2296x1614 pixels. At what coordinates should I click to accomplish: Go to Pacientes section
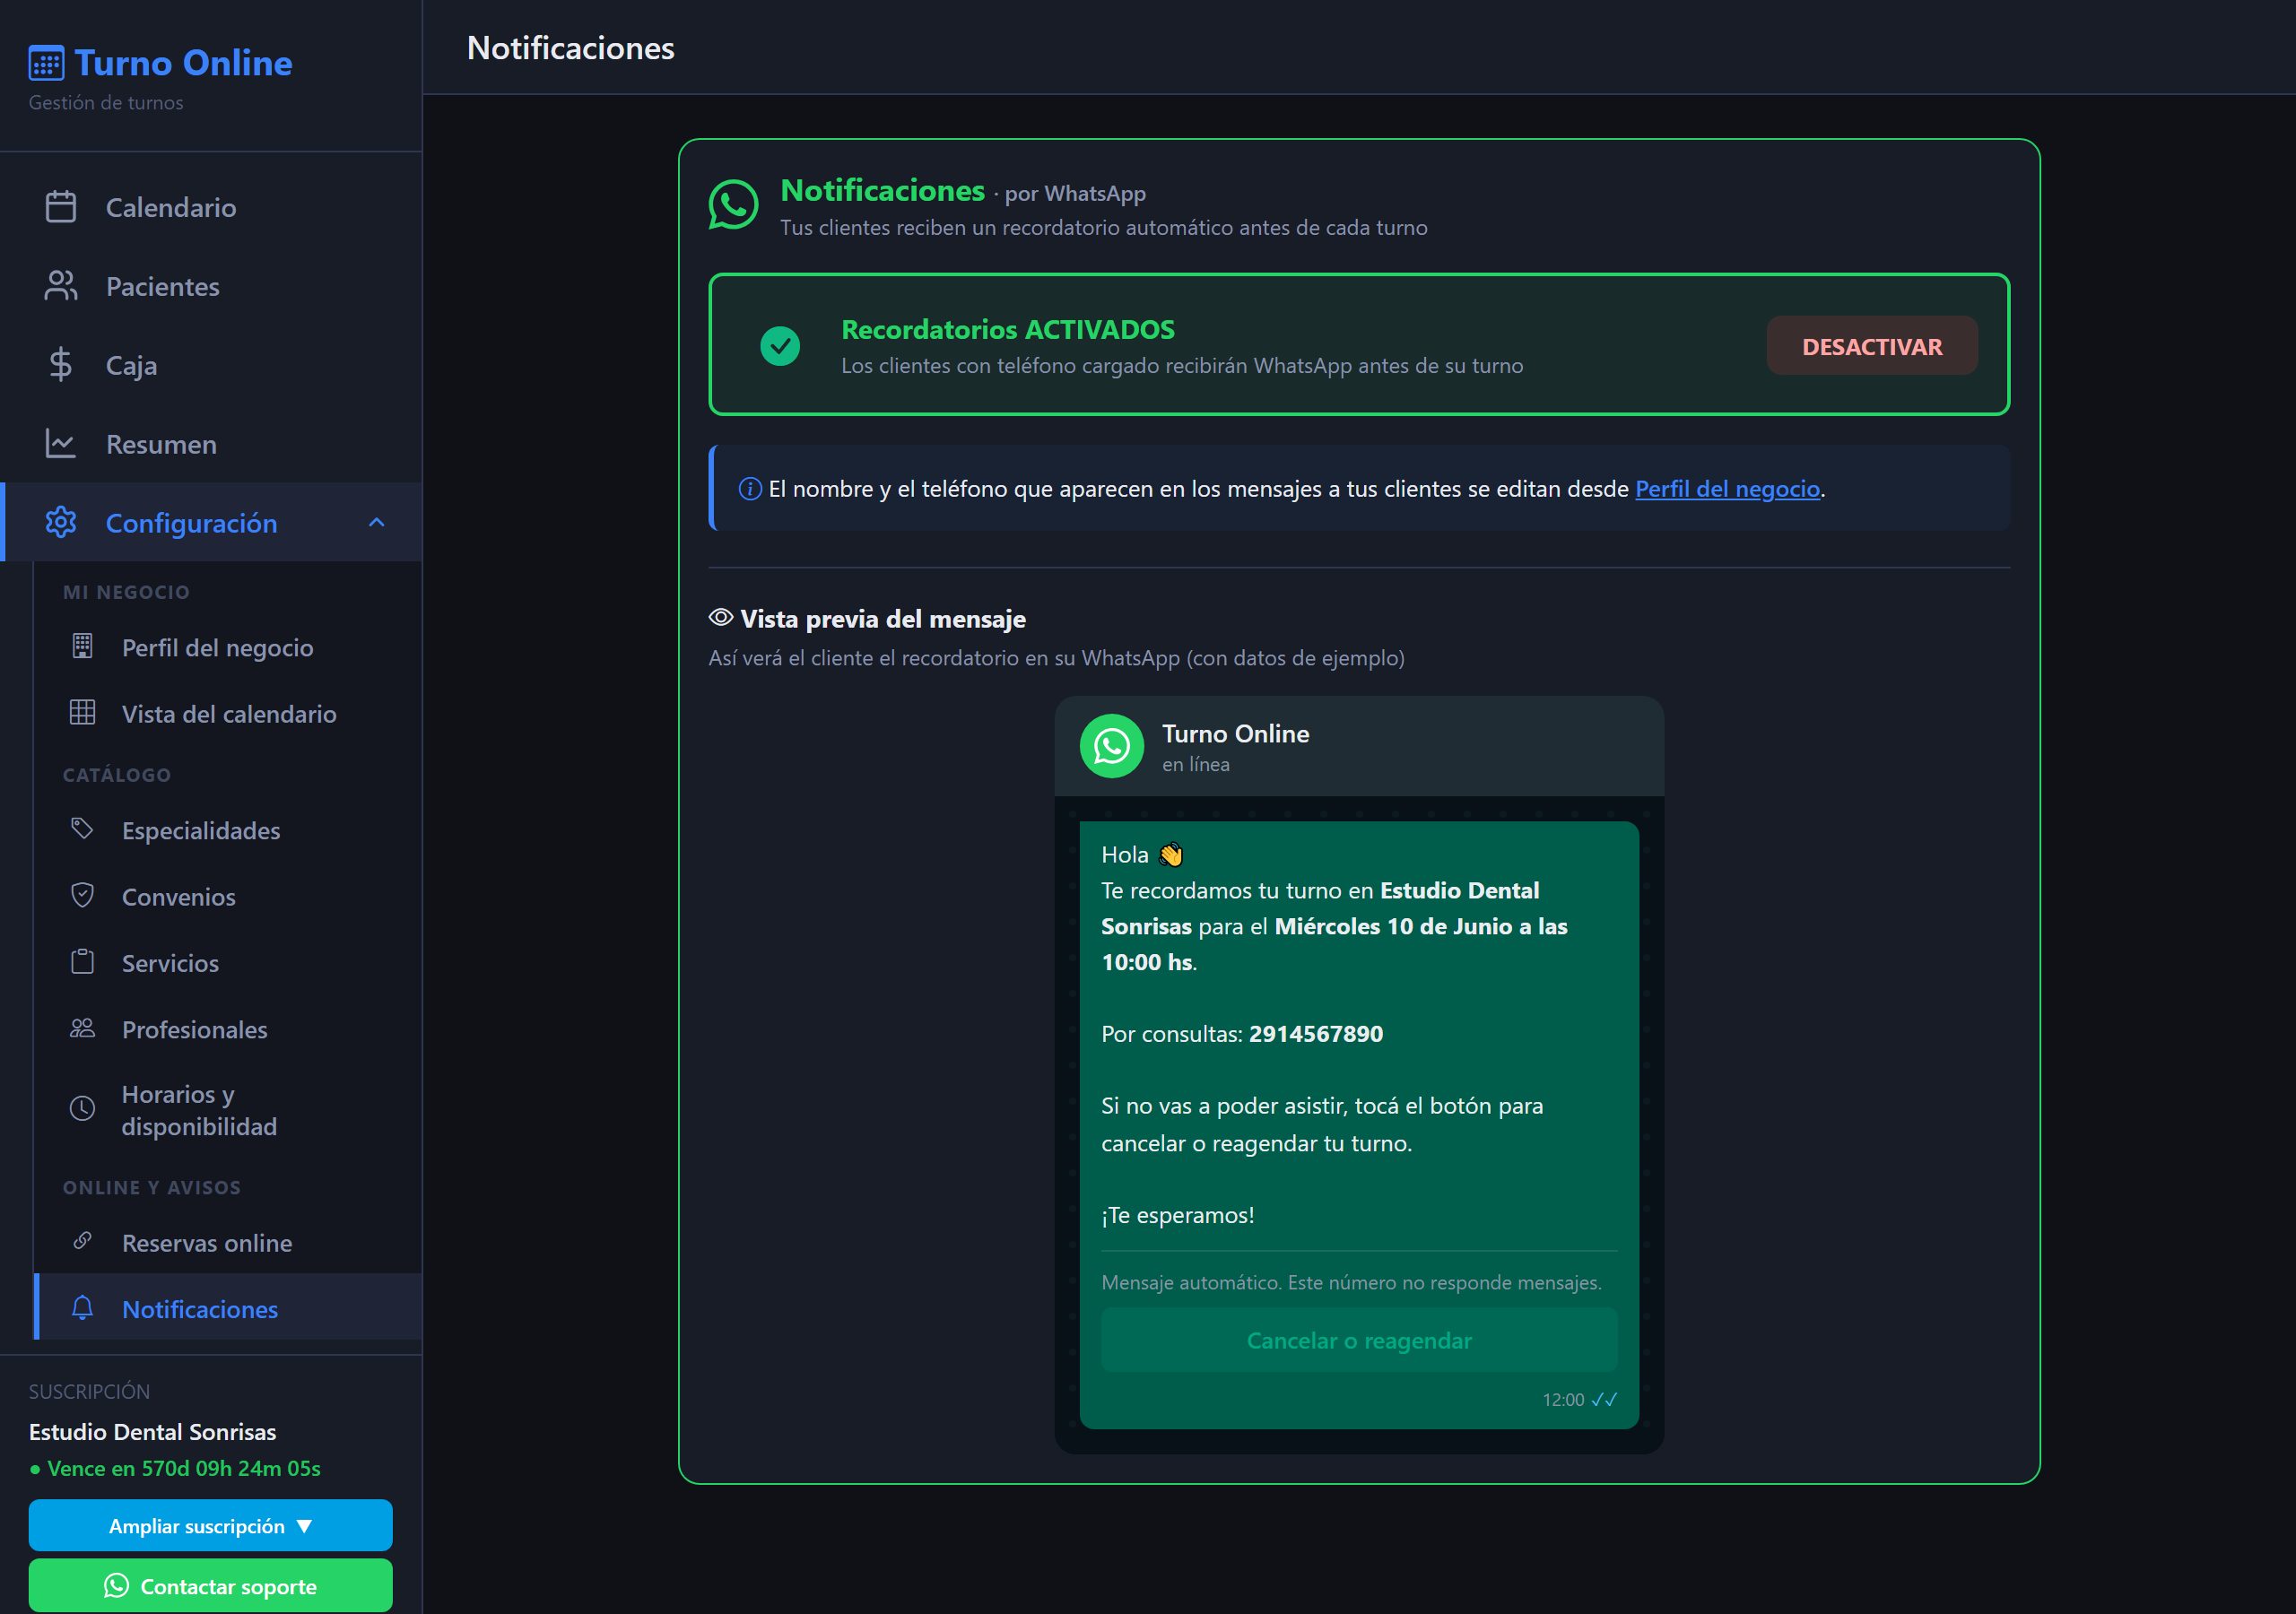click(x=211, y=286)
